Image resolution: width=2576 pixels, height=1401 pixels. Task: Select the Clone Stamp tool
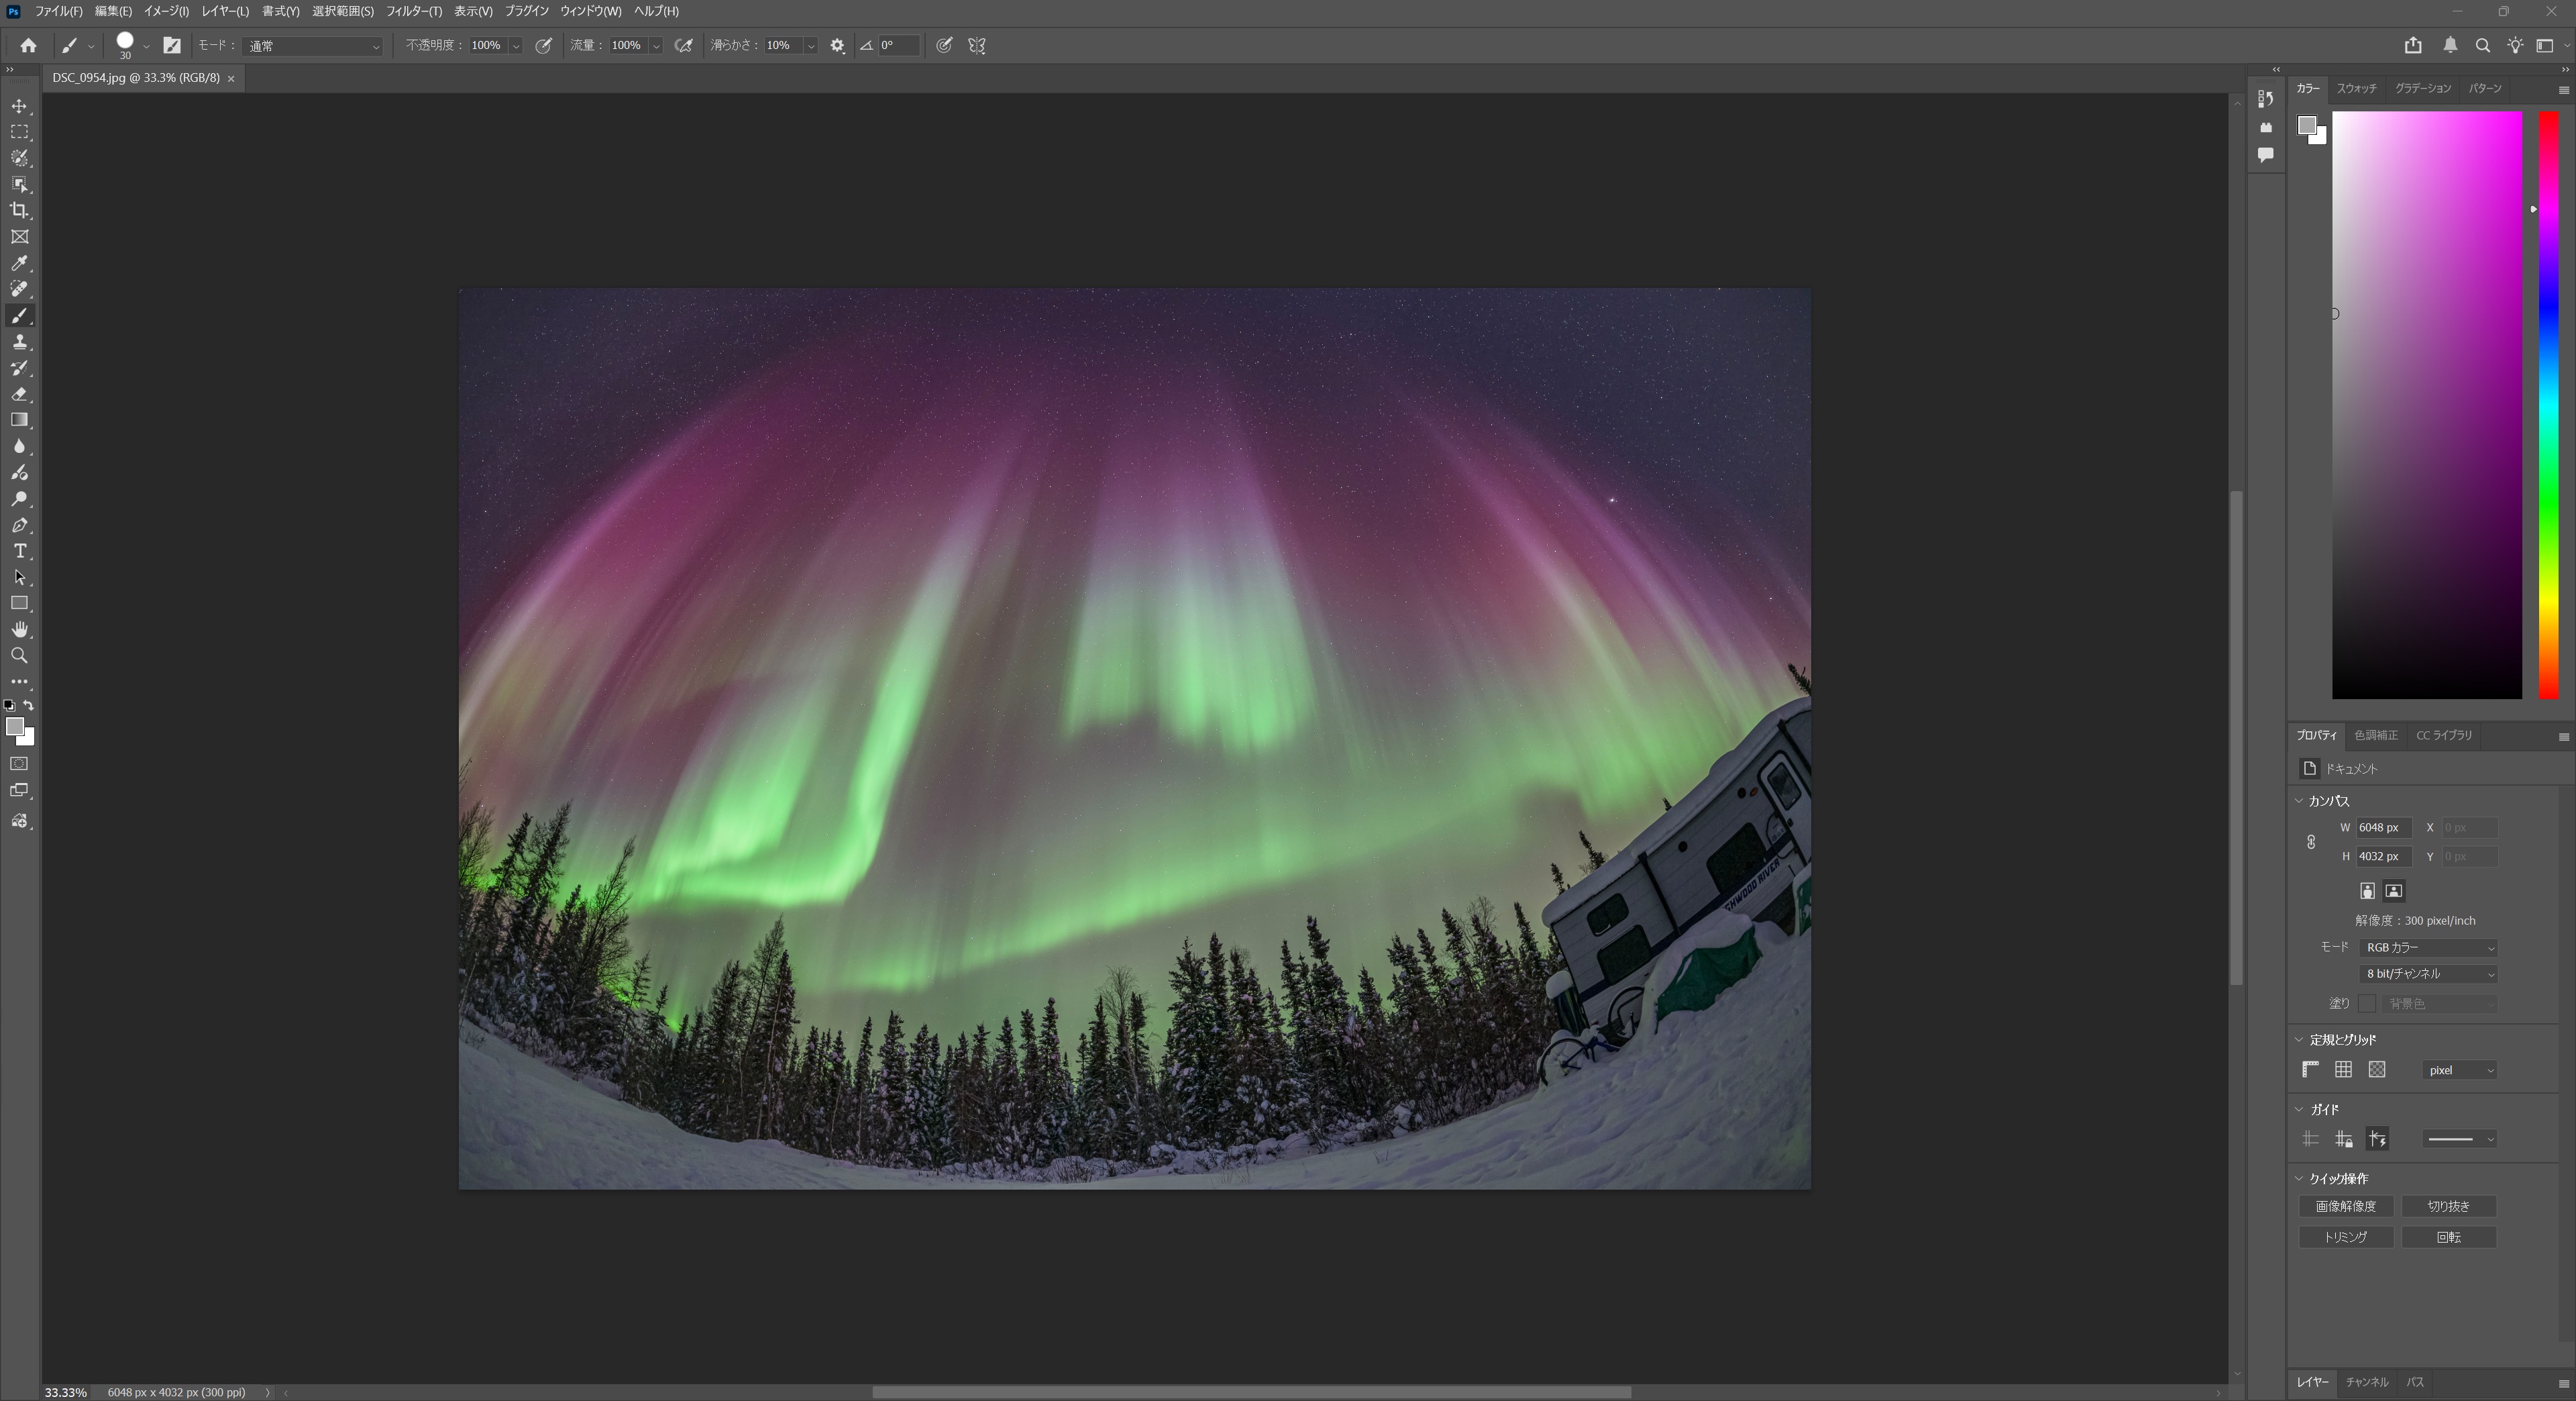(19, 342)
